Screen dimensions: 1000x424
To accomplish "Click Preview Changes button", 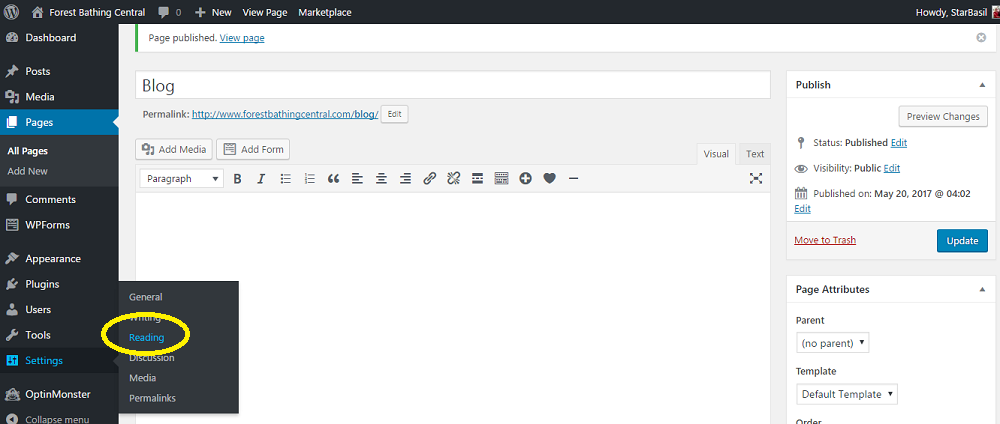I will click(x=943, y=117).
